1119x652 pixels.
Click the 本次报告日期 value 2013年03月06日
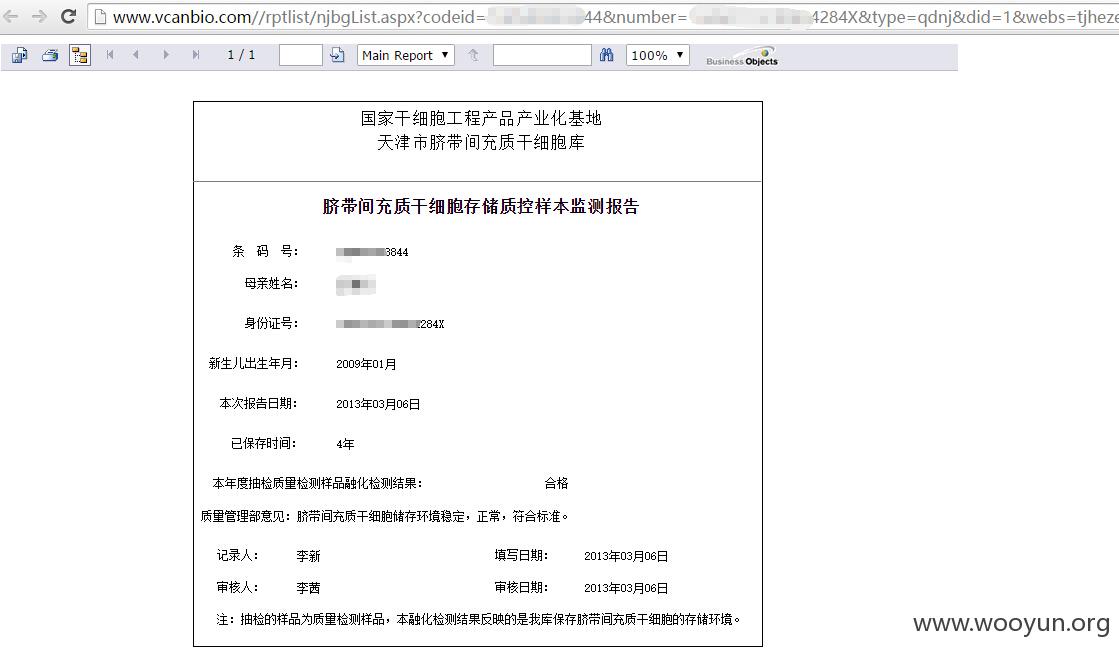coord(378,404)
